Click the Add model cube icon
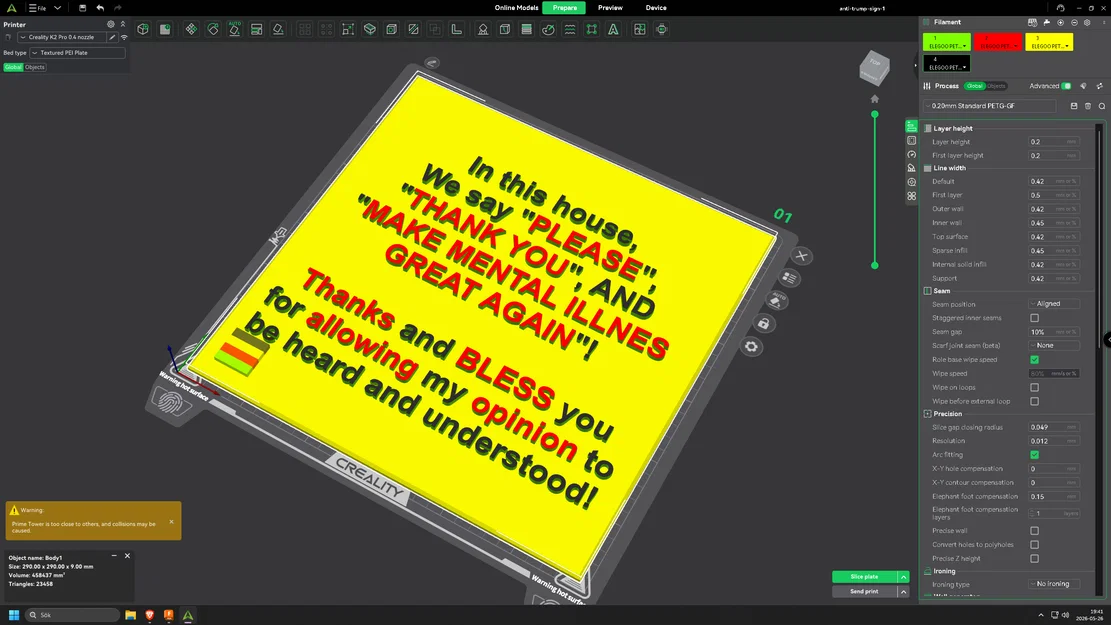This screenshot has height=625, width=1111. click(x=143, y=29)
